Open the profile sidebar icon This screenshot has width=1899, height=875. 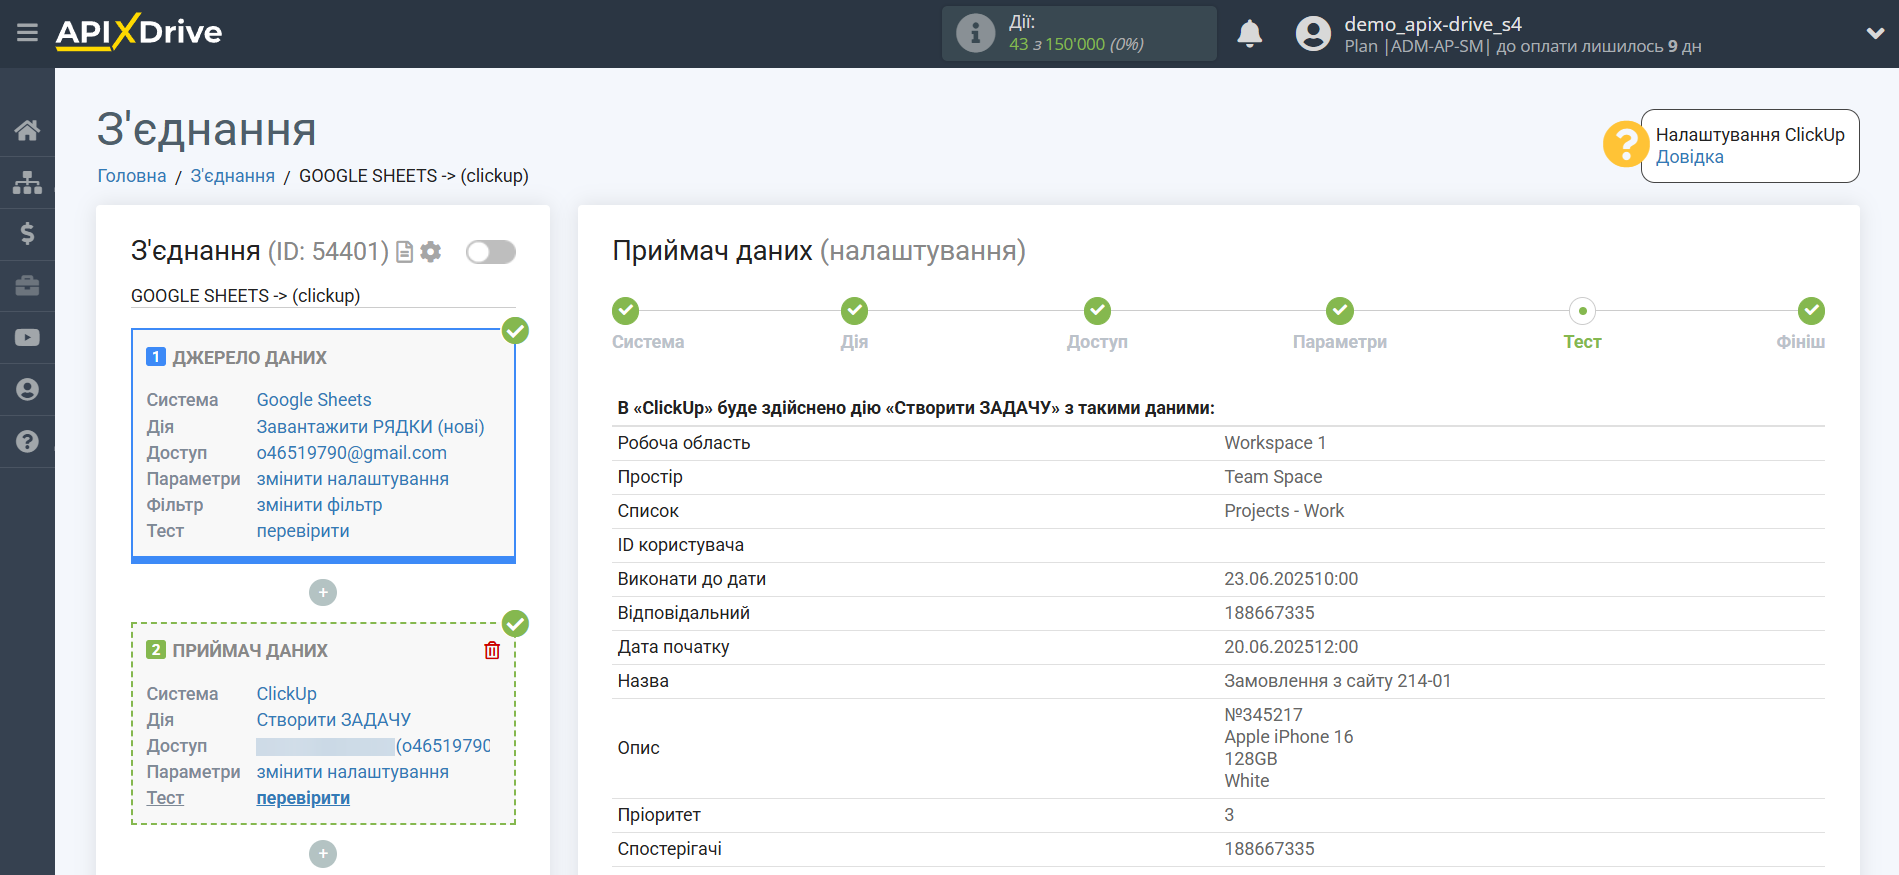click(x=27, y=390)
